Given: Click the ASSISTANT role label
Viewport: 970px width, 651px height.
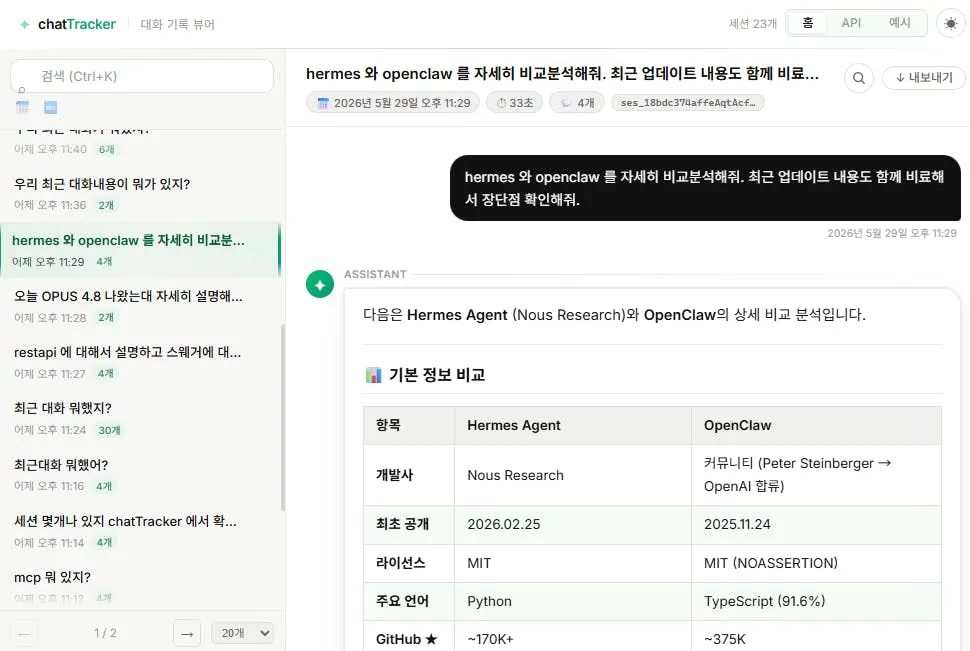Looking at the screenshot, I should [375, 274].
